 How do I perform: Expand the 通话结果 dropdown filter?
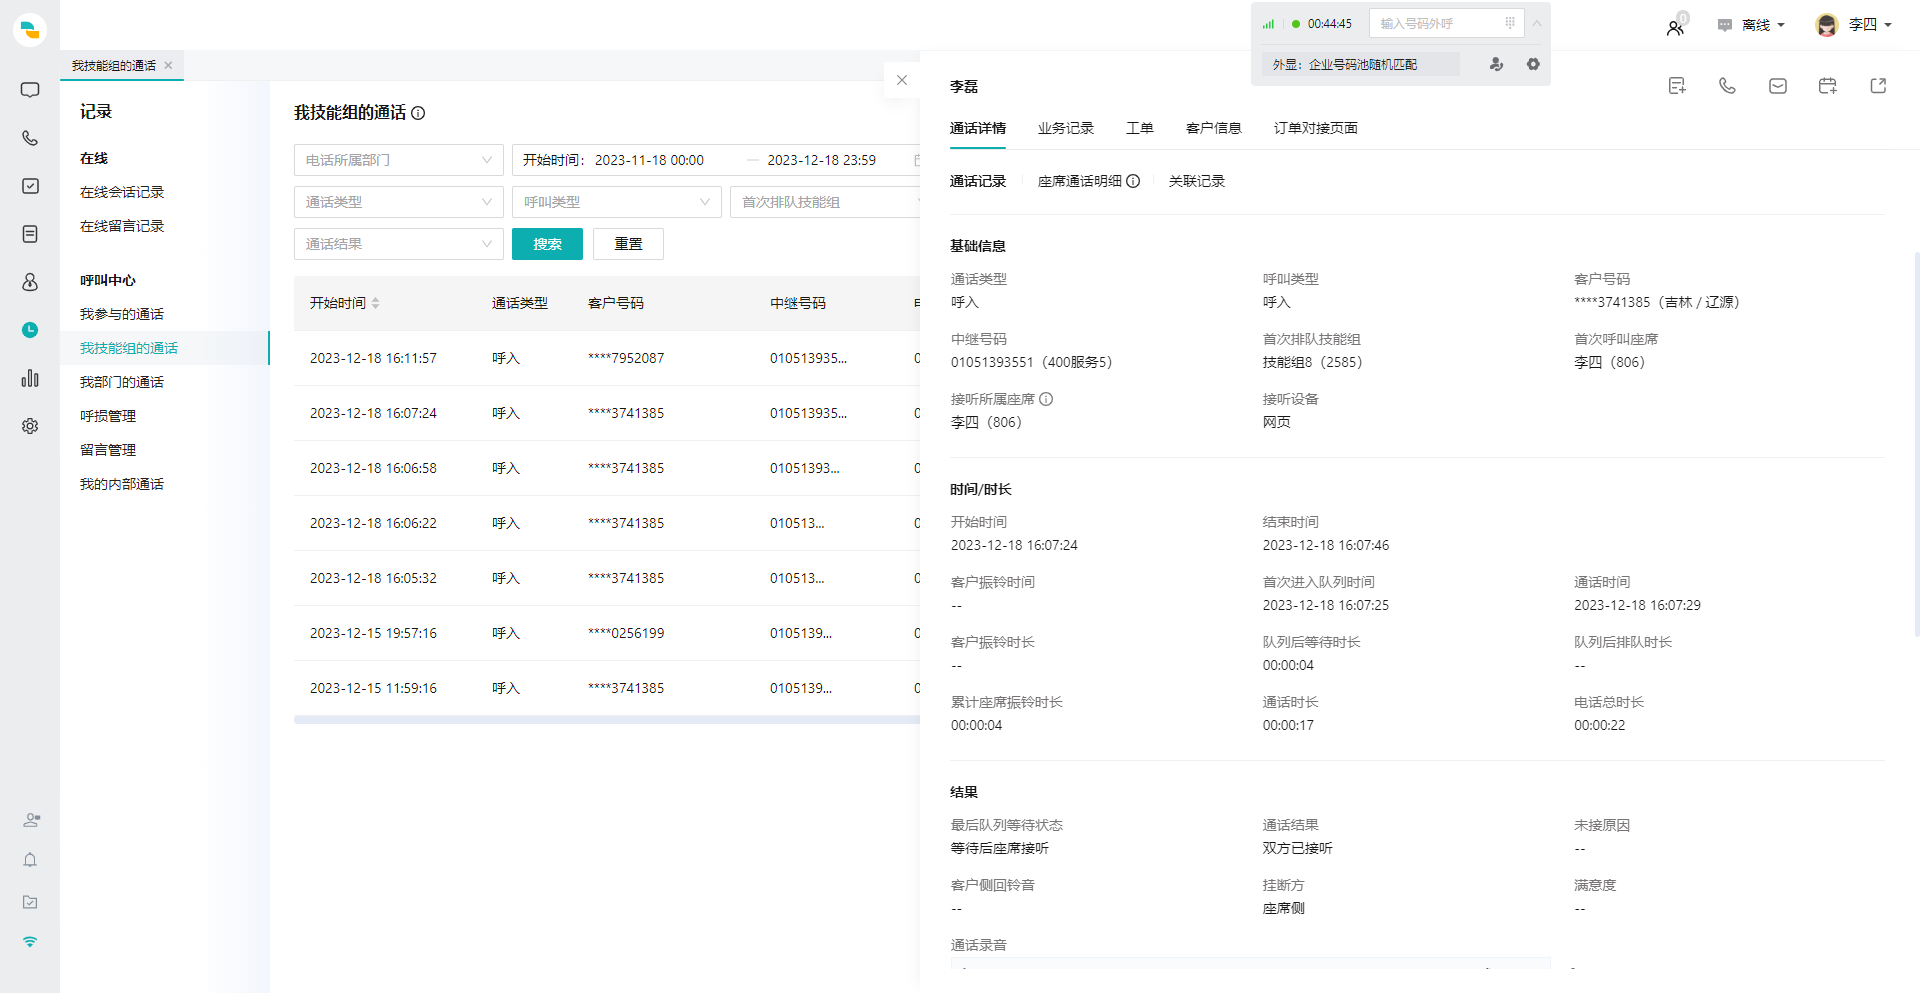point(399,244)
